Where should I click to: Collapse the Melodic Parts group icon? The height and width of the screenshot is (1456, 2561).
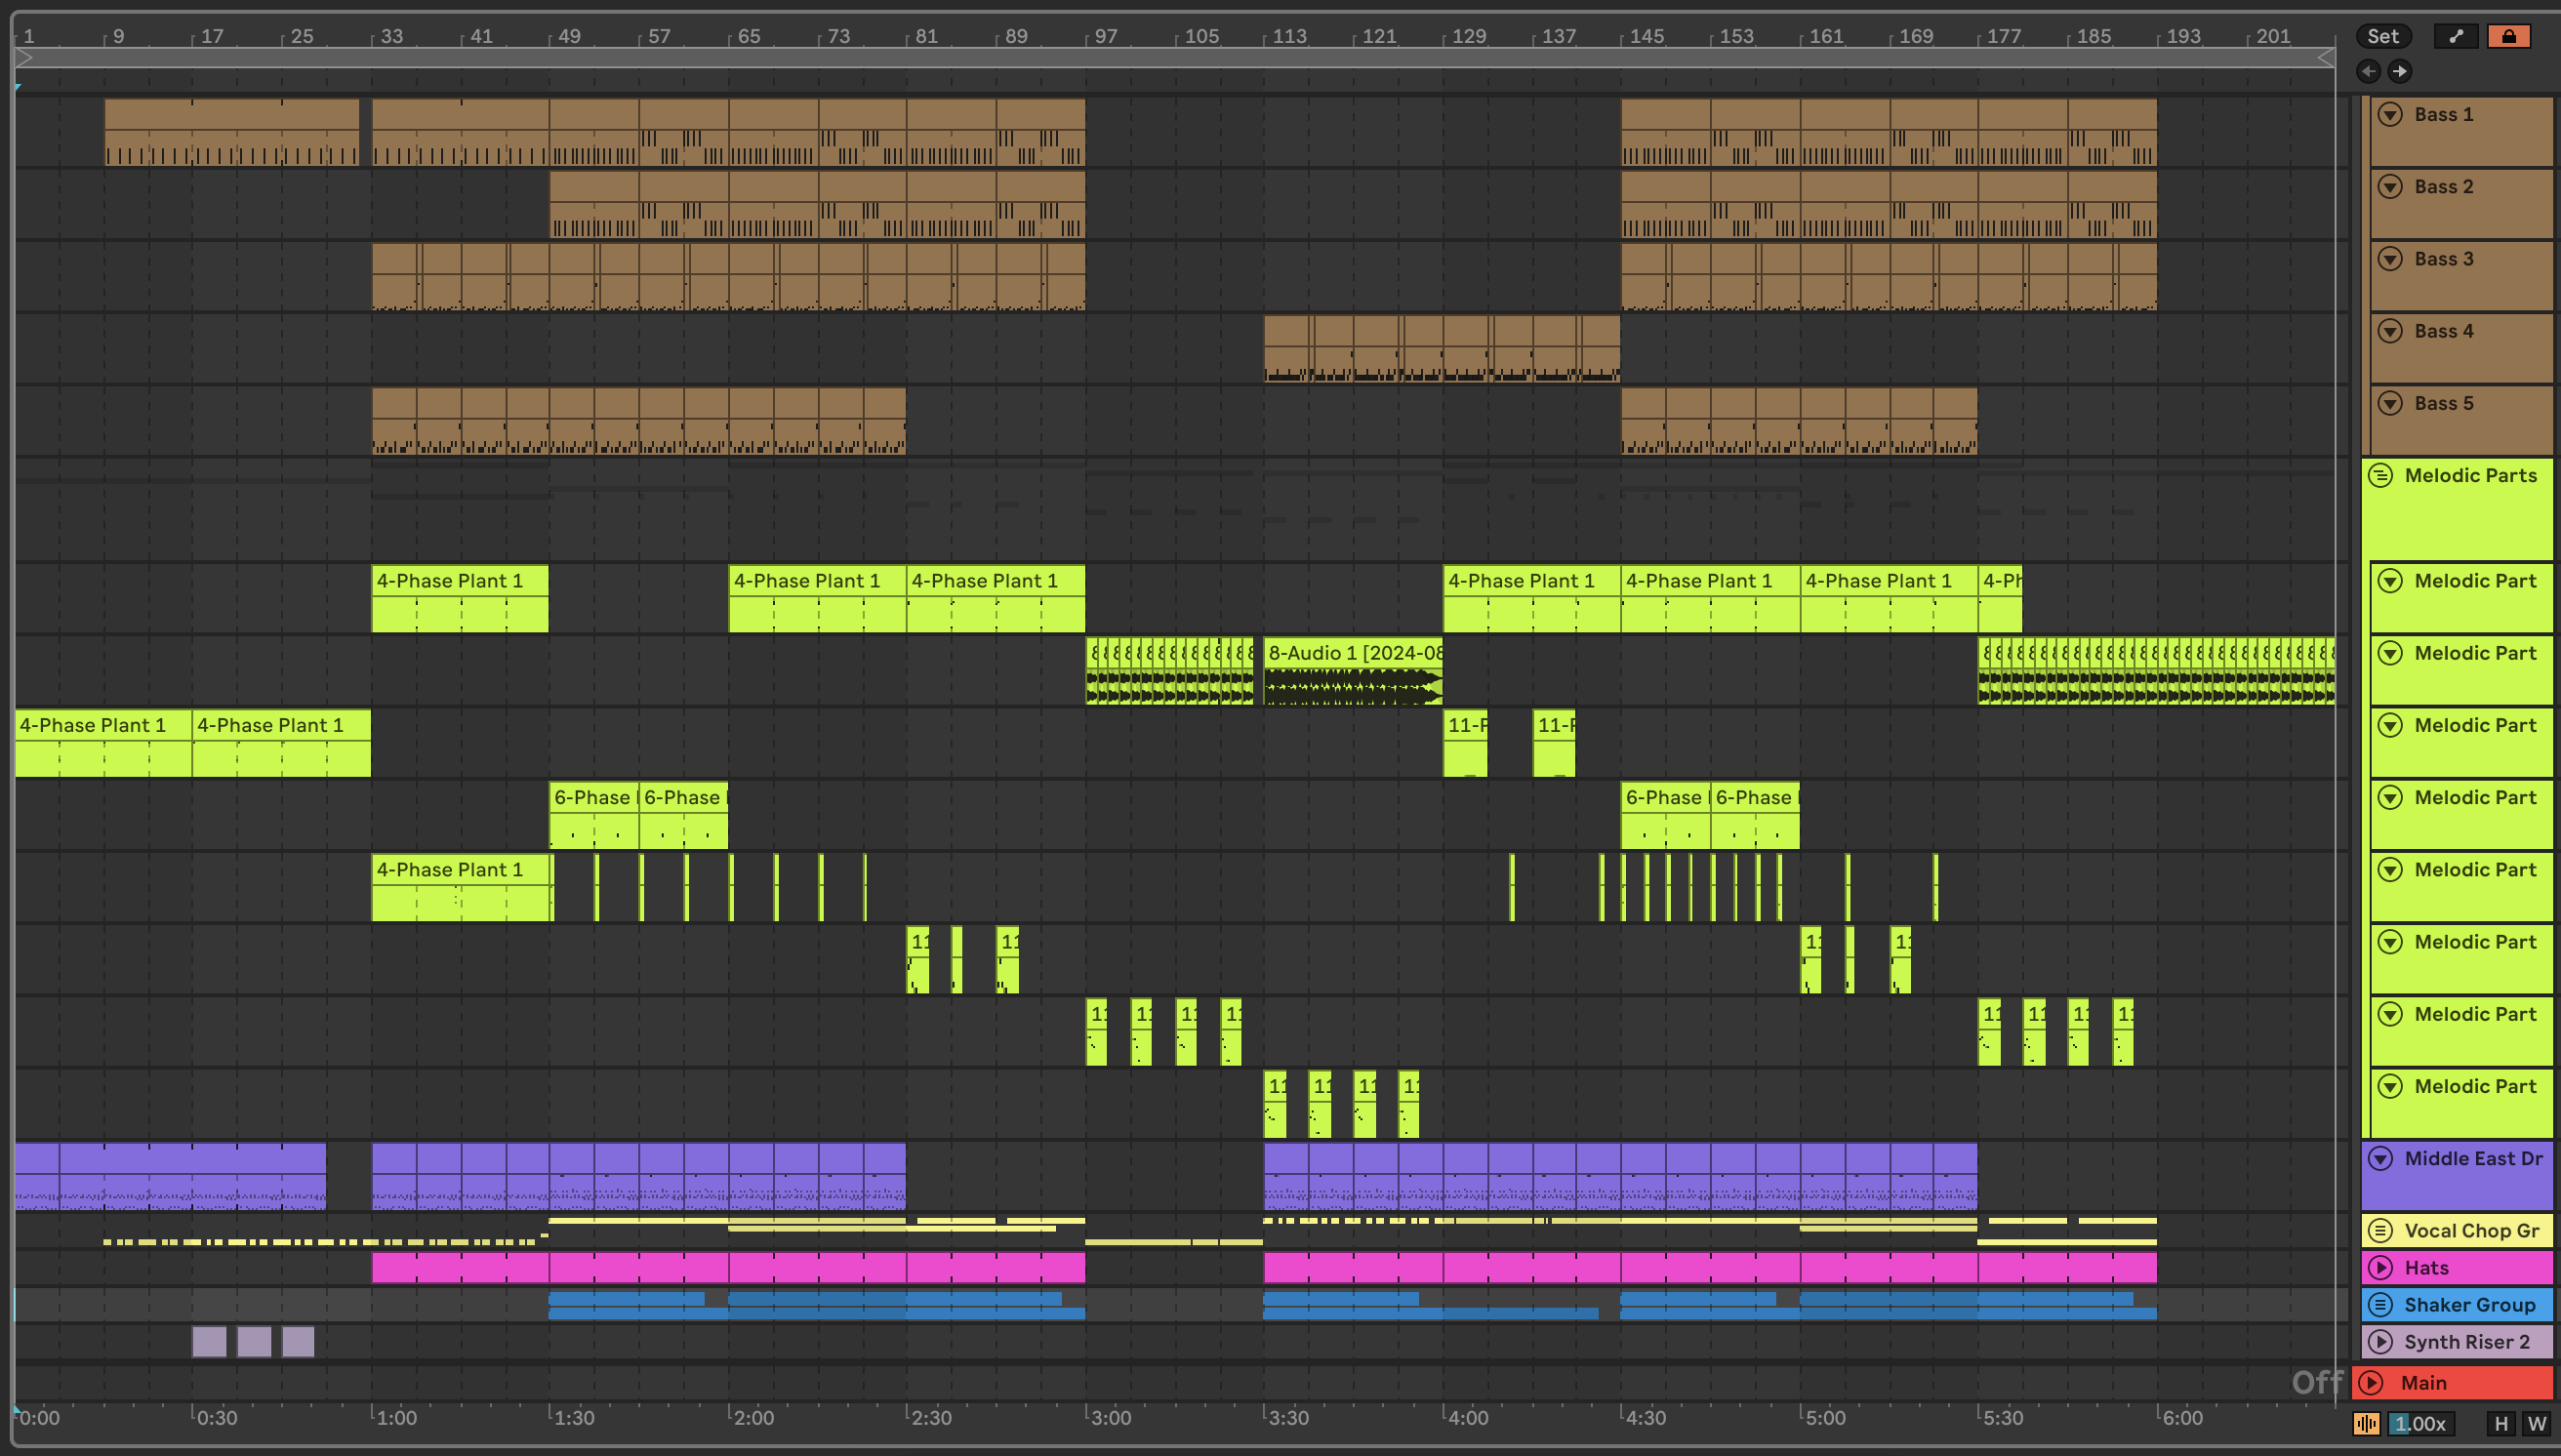(x=2381, y=475)
